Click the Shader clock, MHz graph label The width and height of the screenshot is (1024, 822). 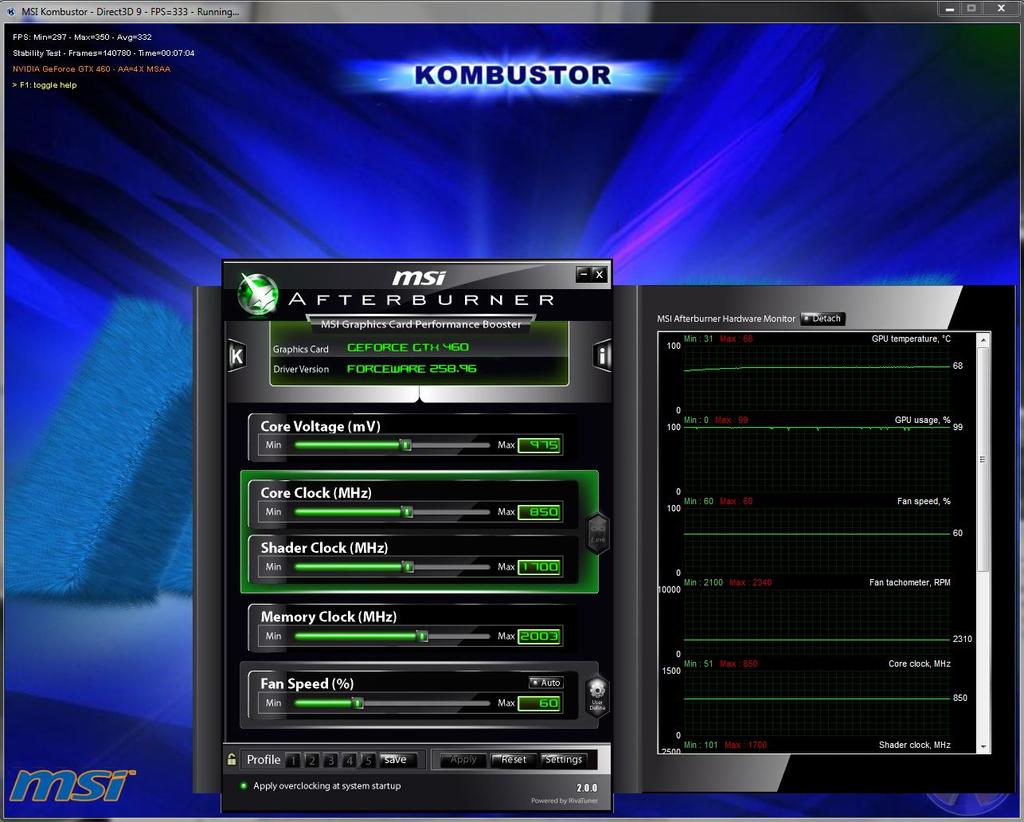pos(914,745)
